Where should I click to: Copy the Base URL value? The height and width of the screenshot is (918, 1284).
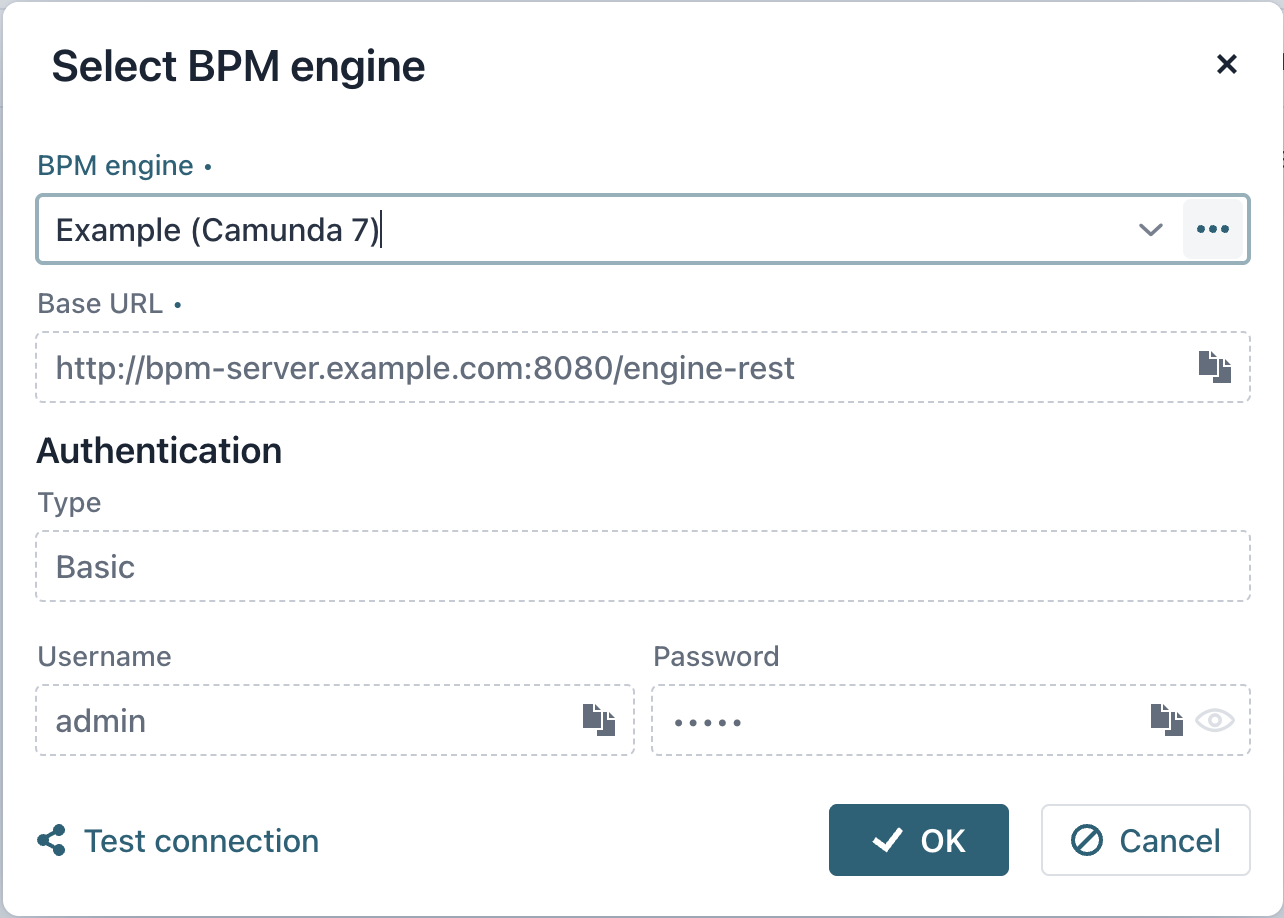coord(1216,367)
